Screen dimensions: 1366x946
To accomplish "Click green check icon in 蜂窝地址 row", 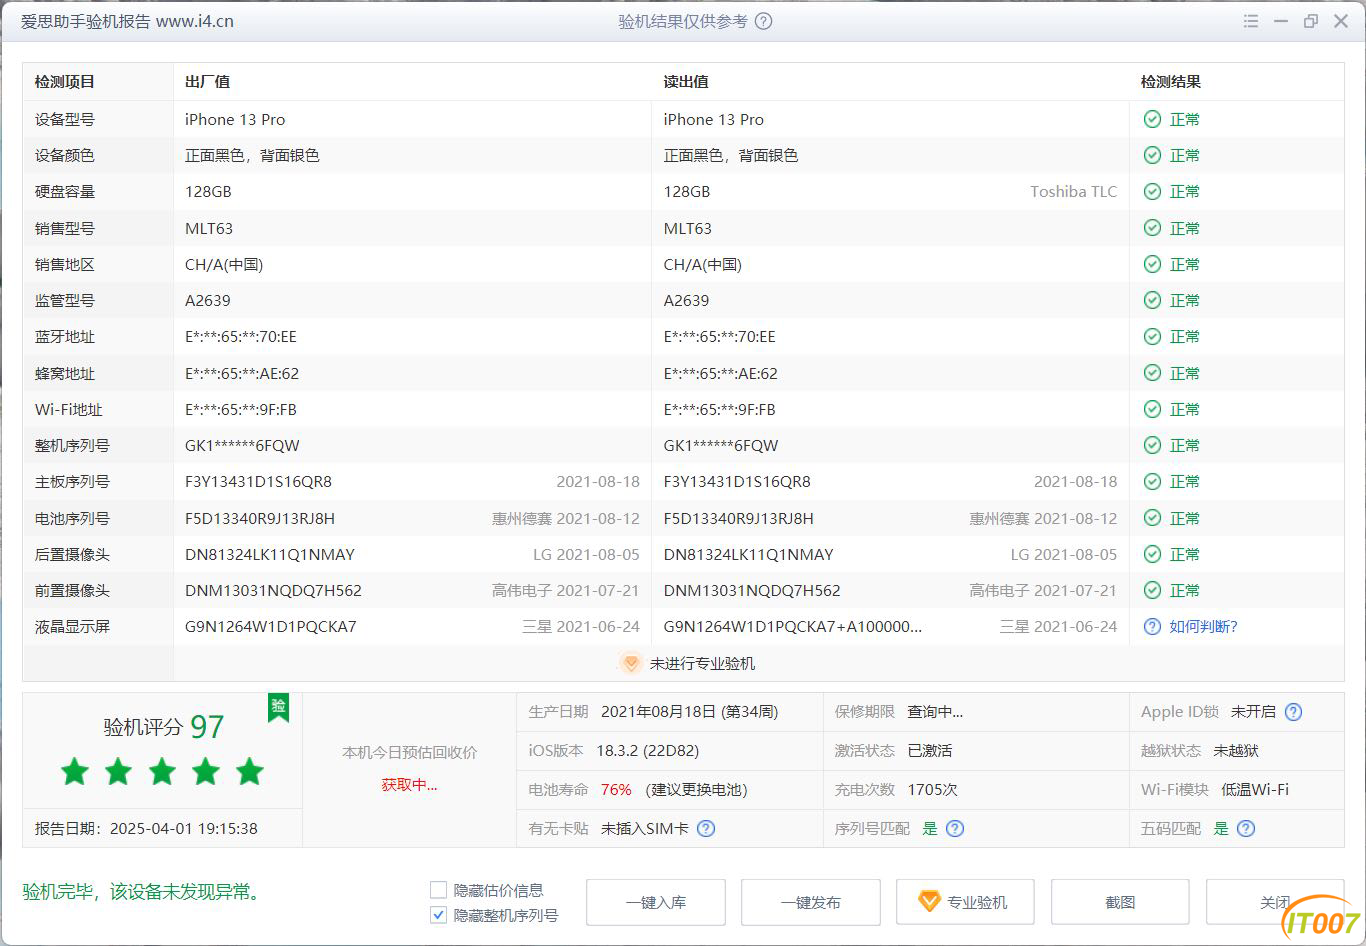I will [1152, 373].
